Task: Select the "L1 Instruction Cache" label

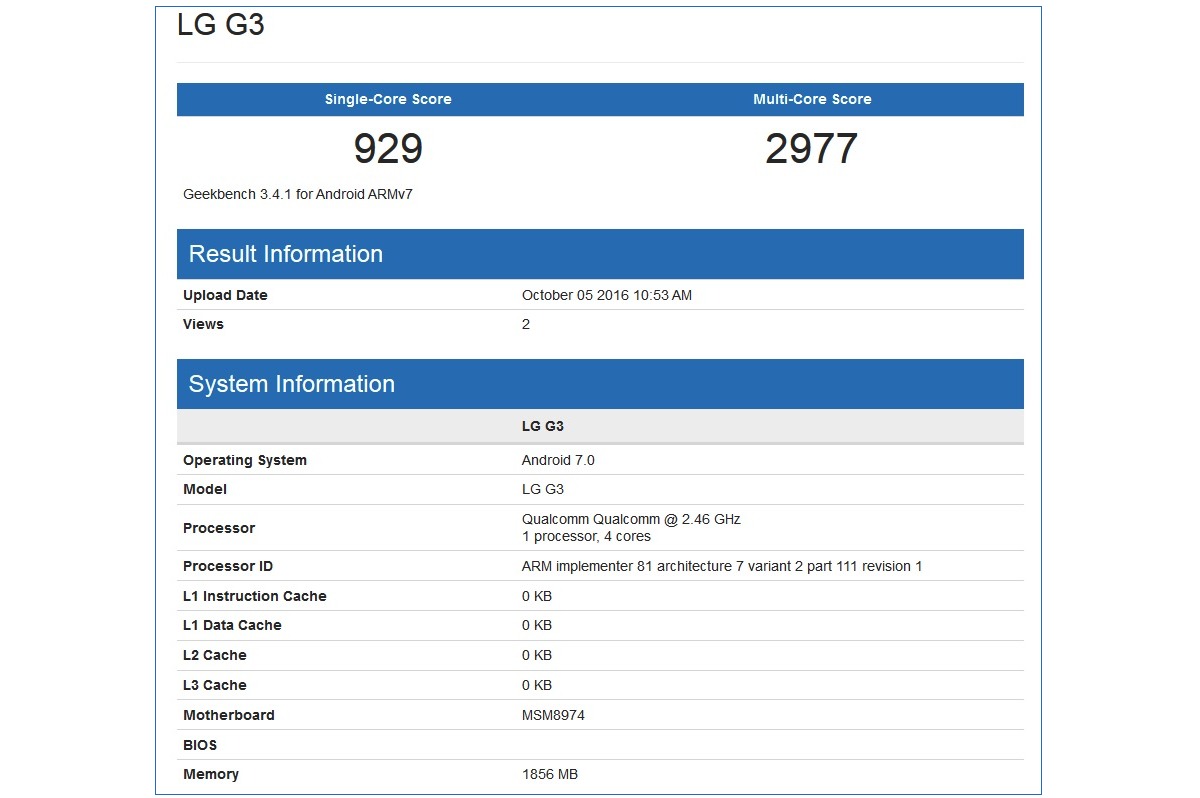Action: pos(255,596)
